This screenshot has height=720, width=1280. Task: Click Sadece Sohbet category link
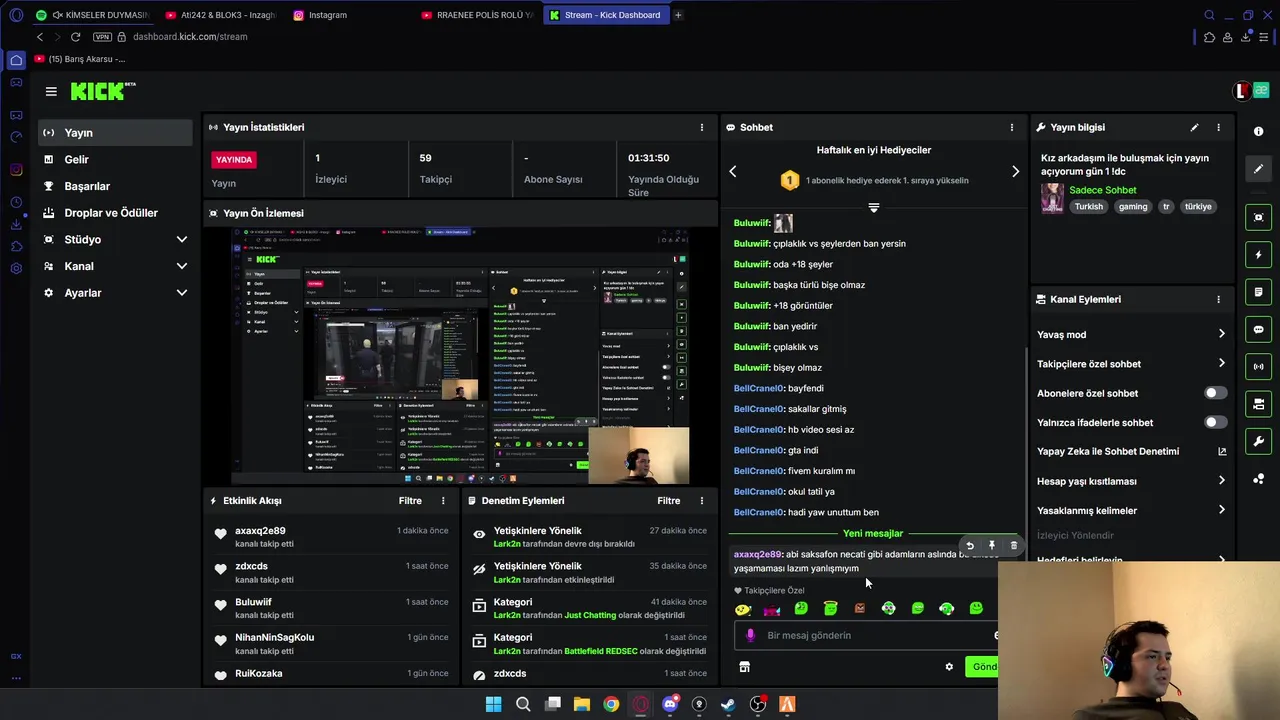pos(1102,190)
